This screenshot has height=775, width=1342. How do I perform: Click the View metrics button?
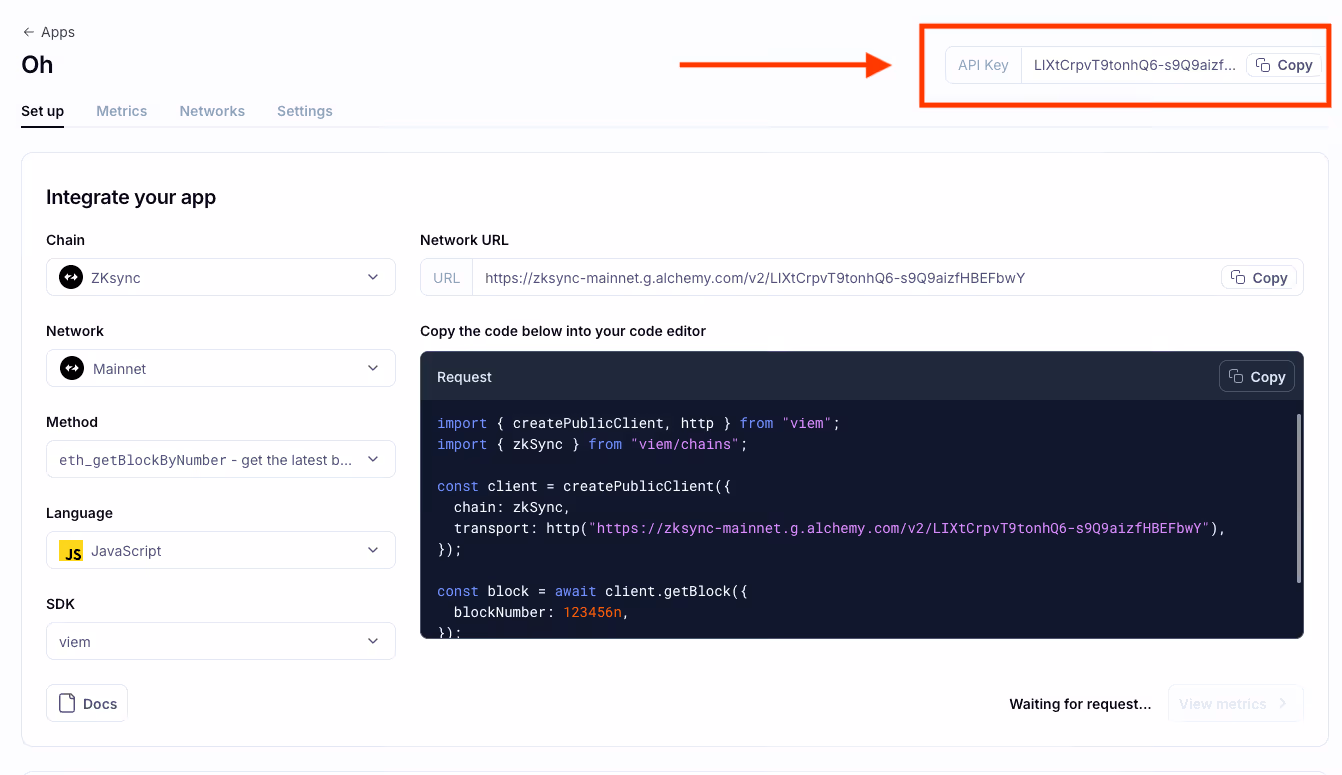tap(1235, 704)
